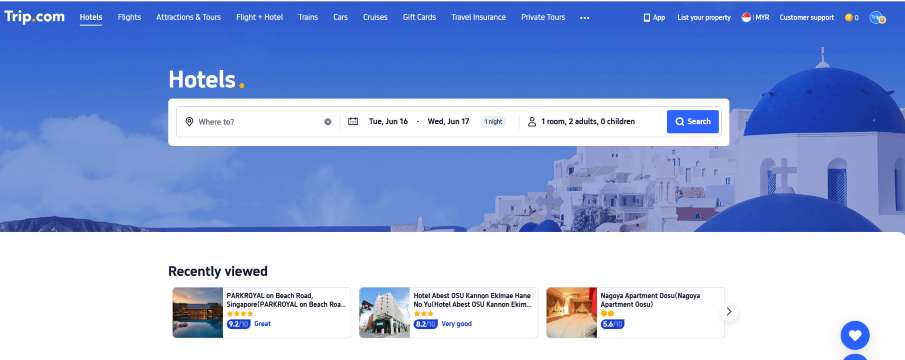Open Hotel Abest OSU Kannon Ekimae title

pos(473,300)
